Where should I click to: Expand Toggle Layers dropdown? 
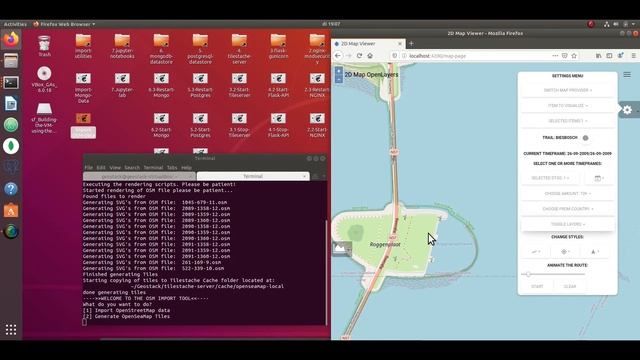click(x=567, y=224)
